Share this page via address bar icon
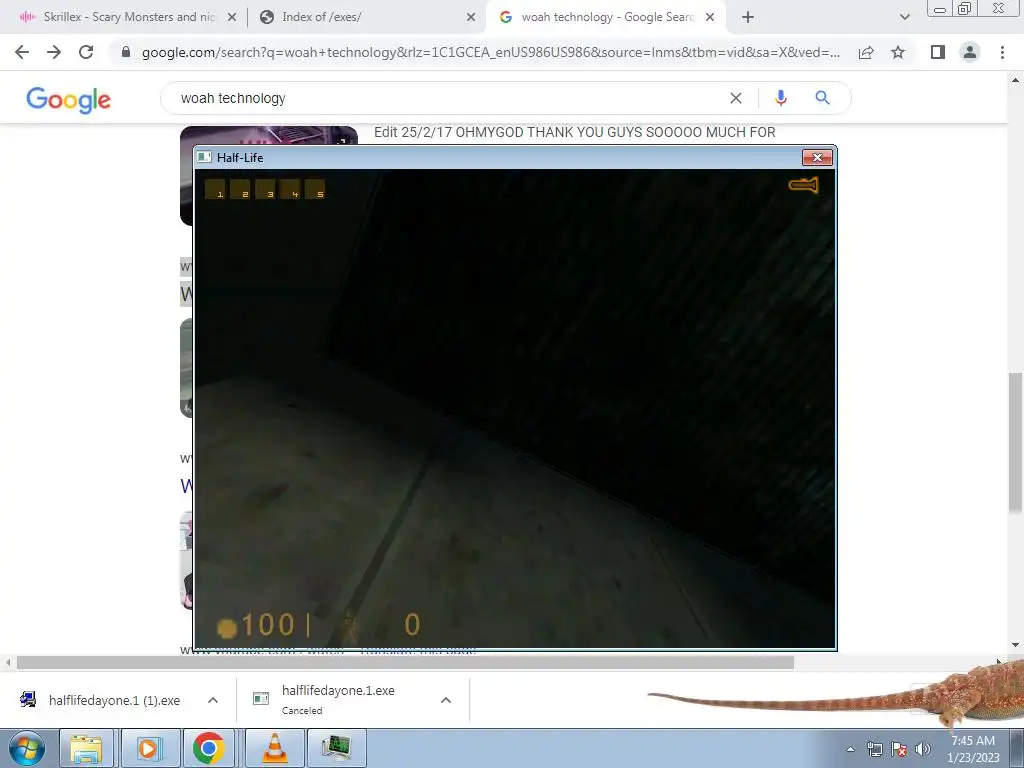Image resolution: width=1024 pixels, height=768 pixels. (866, 52)
